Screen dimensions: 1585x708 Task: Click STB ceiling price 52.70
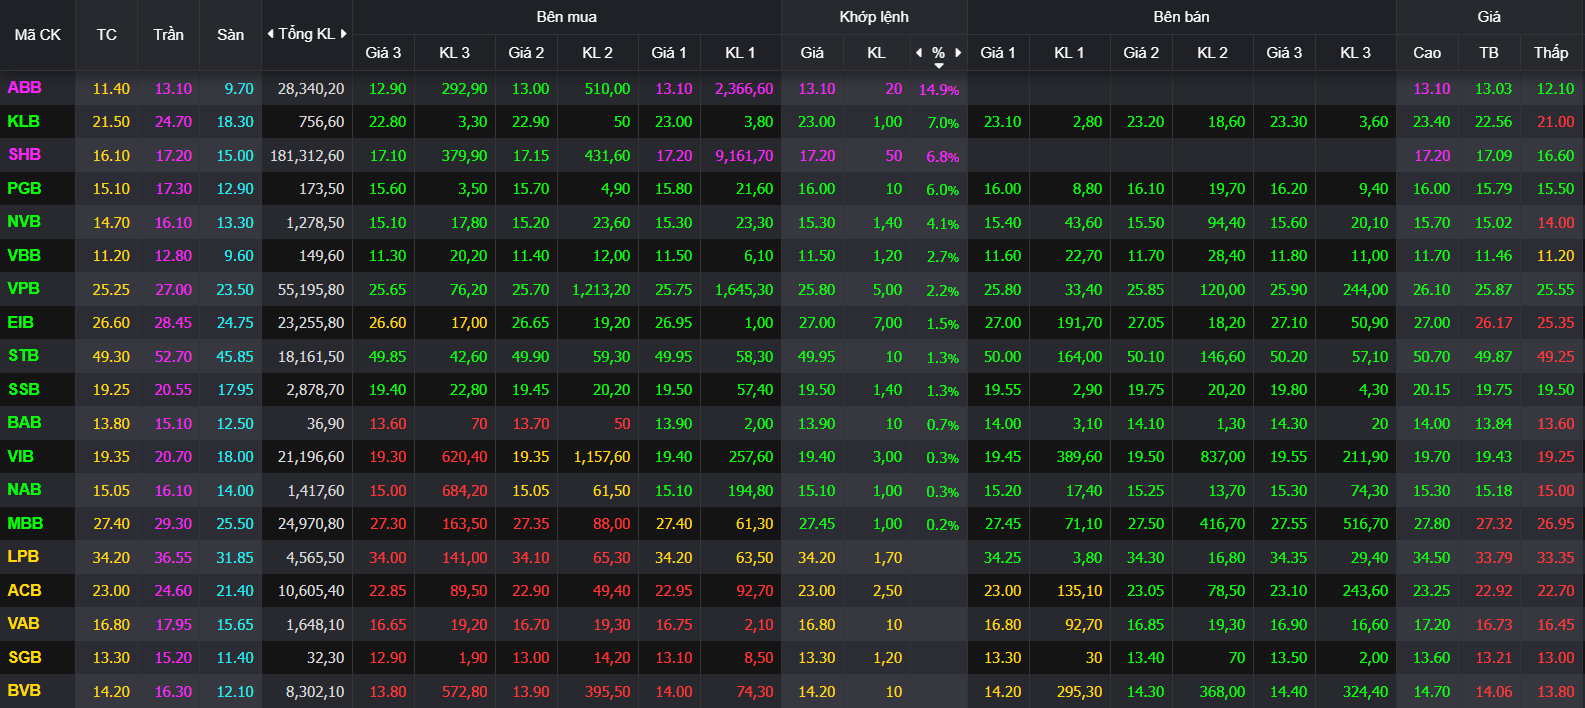[x=173, y=357]
